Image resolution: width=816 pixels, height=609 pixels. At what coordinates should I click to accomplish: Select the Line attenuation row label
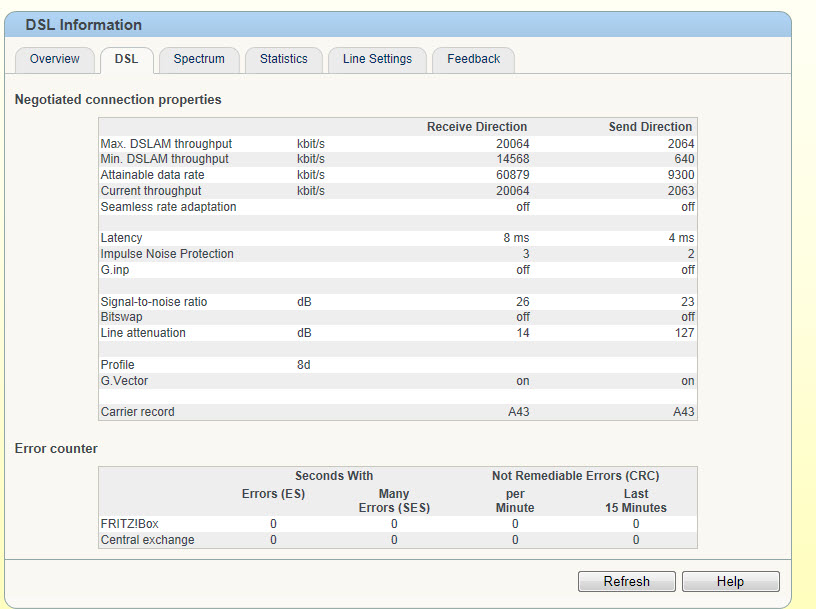click(143, 333)
